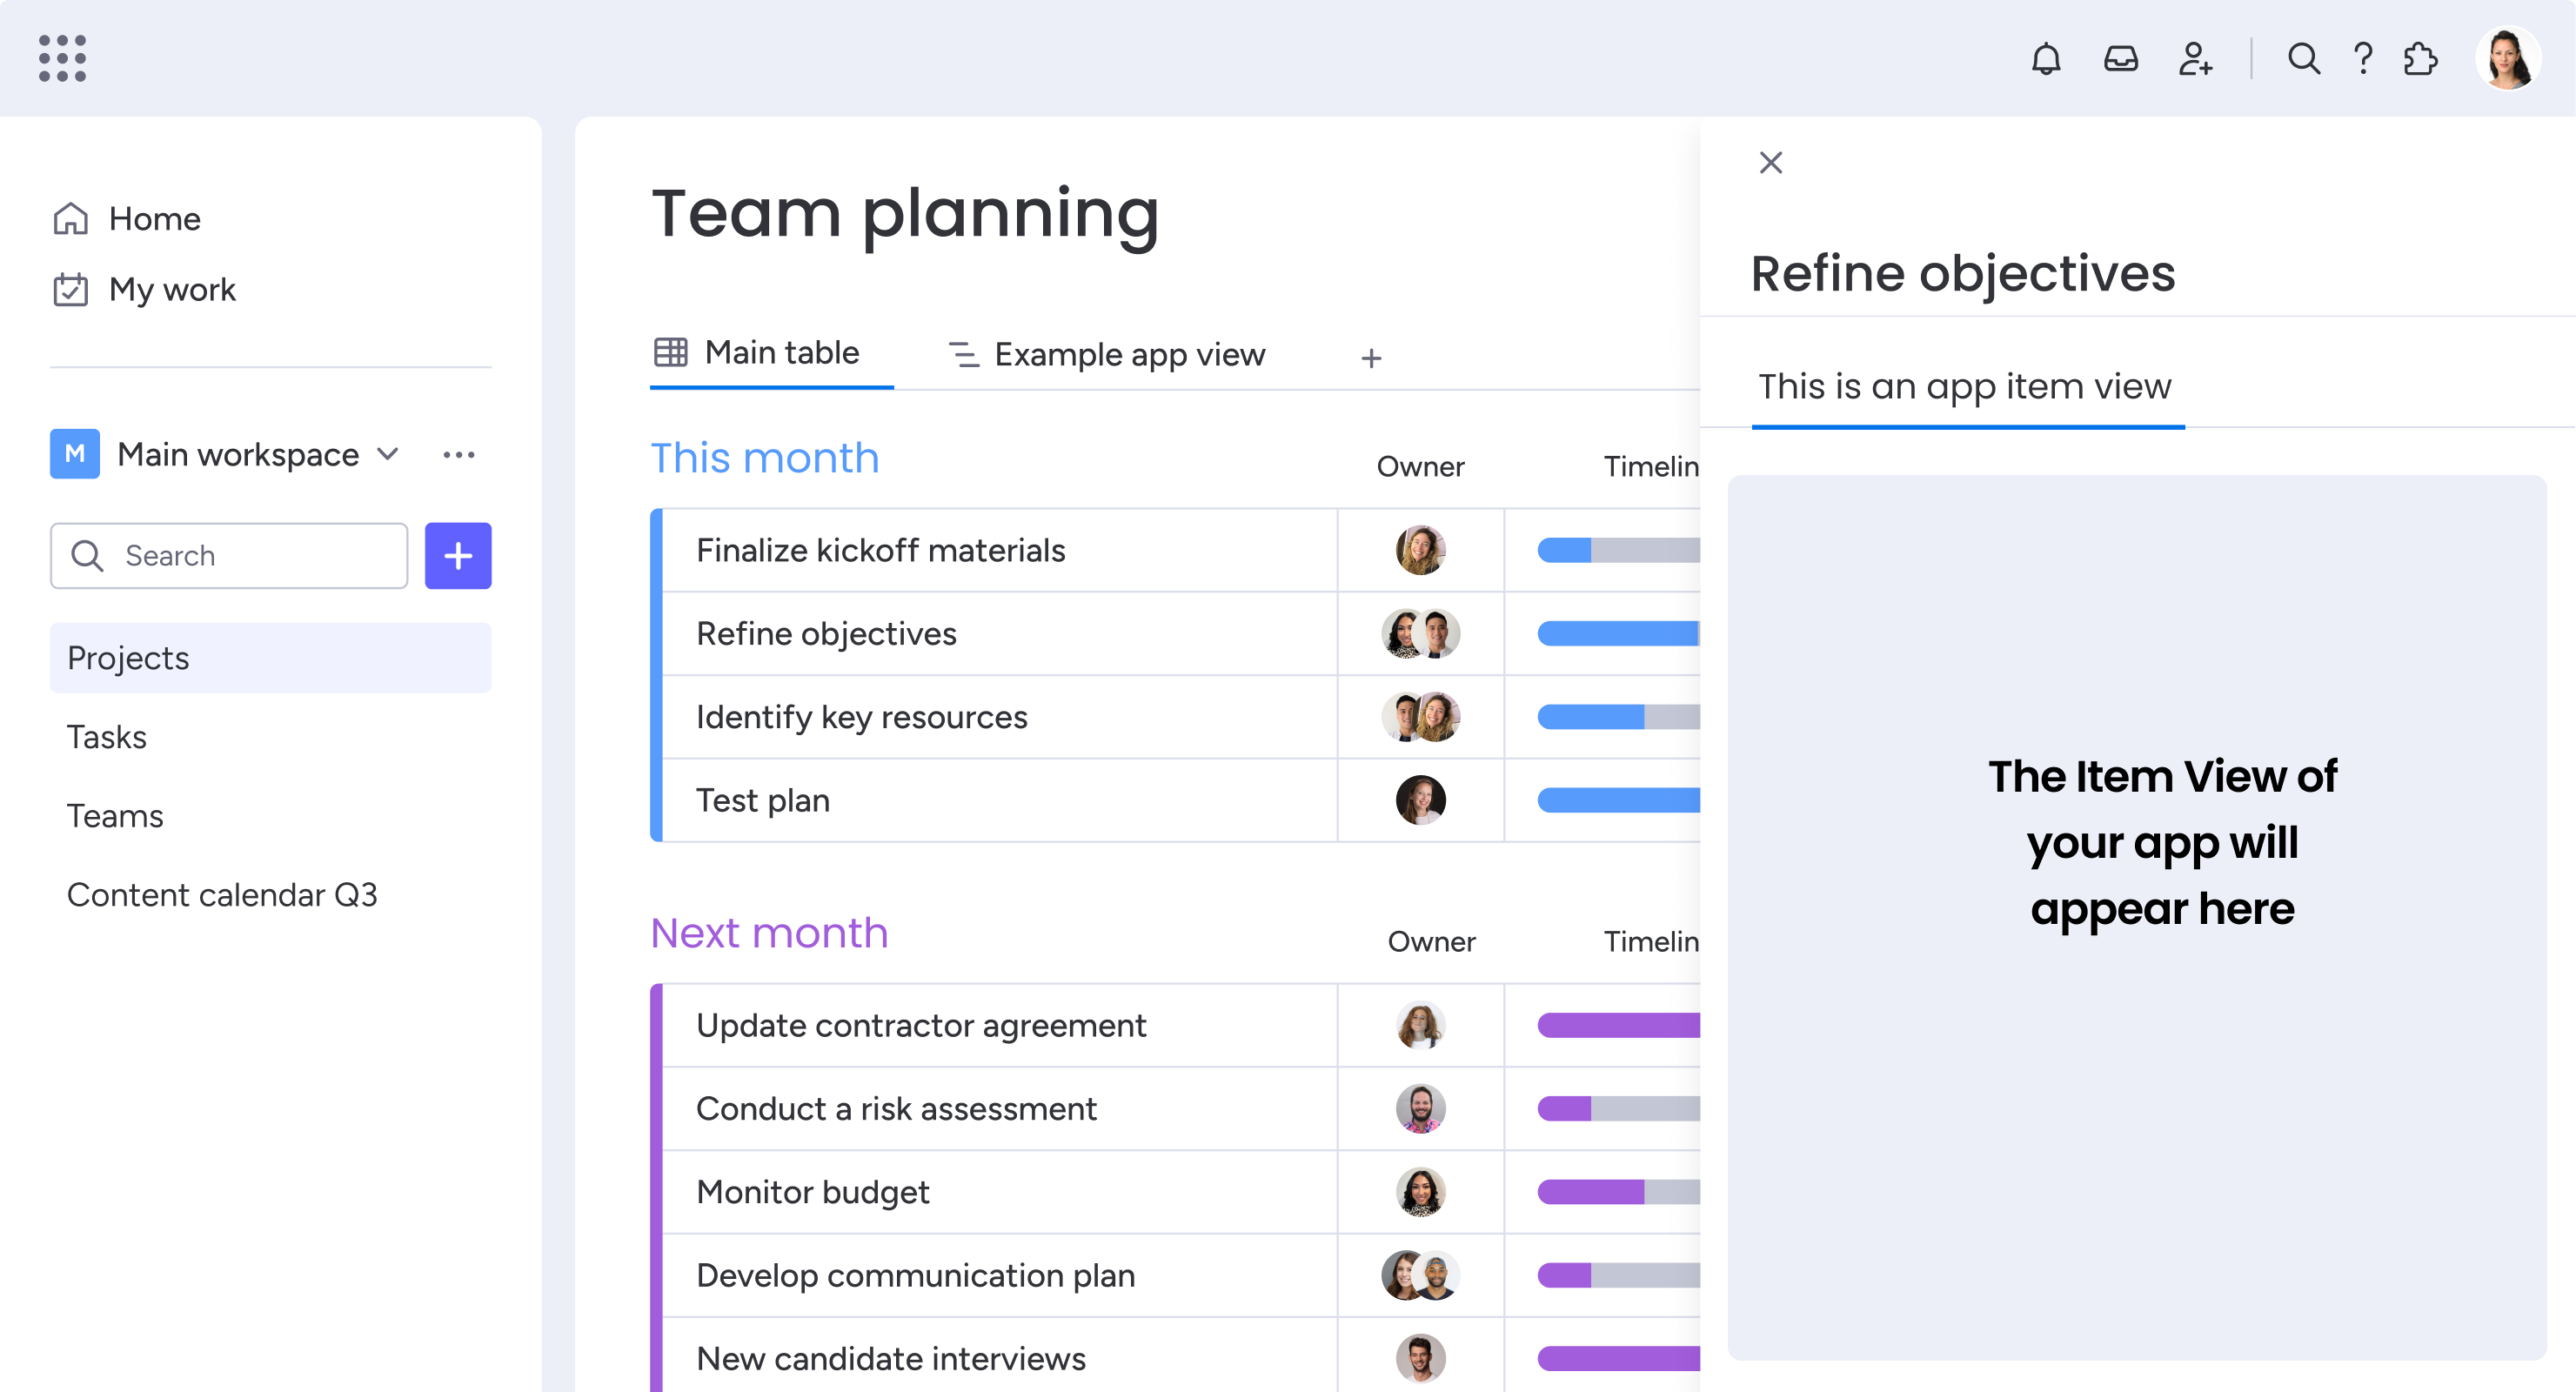Viewport: 2576px width, 1392px height.
Task: Select the This is an app item view tab
Action: click(1965, 387)
